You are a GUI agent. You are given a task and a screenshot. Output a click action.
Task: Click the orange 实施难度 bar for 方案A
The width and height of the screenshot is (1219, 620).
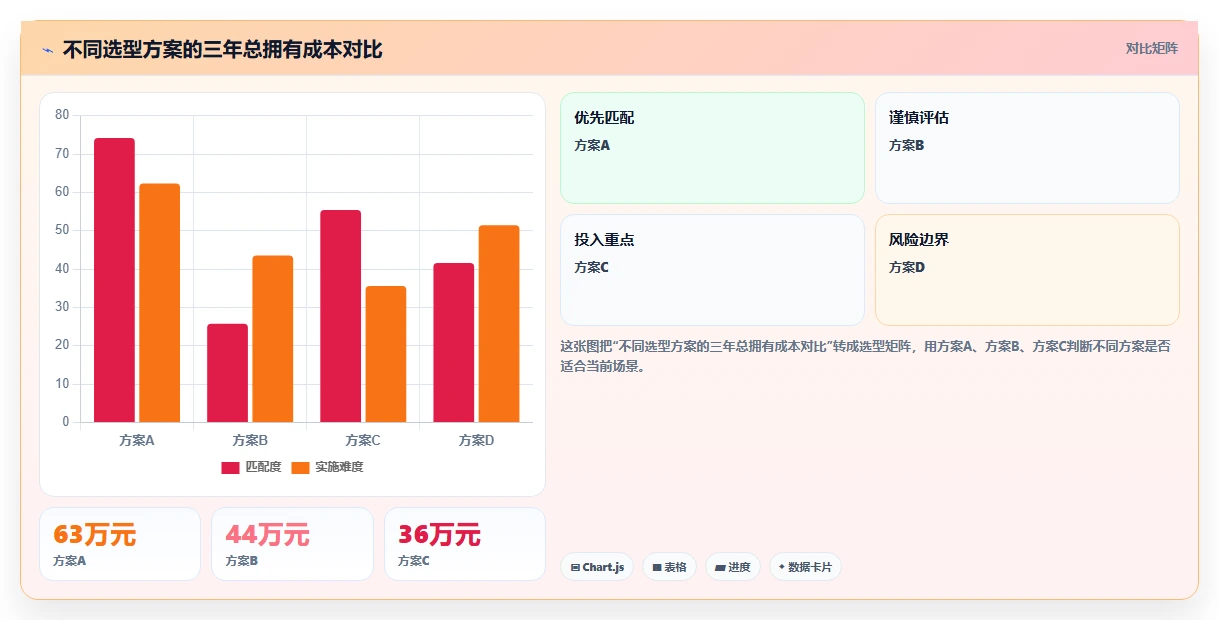160,303
